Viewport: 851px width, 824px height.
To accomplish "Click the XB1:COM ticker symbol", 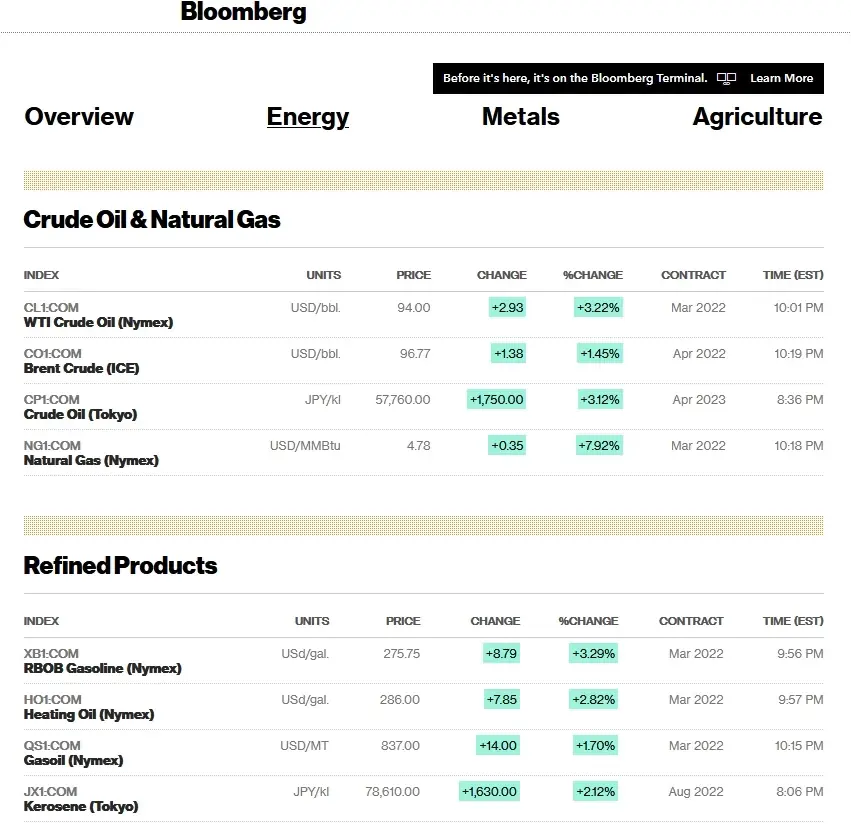I will click(51, 654).
